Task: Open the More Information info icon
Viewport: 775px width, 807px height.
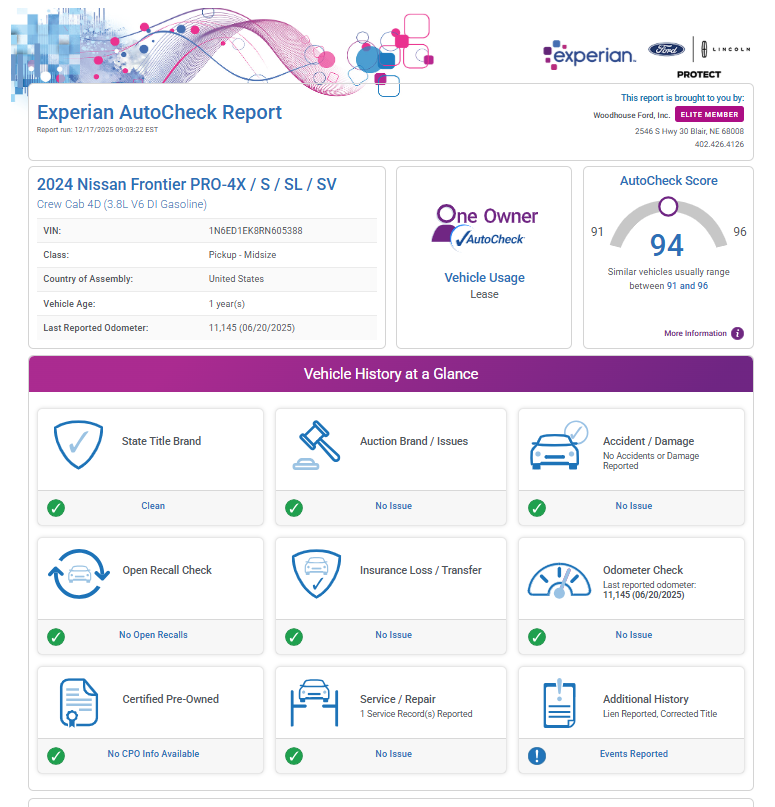Action: tap(737, 334)
